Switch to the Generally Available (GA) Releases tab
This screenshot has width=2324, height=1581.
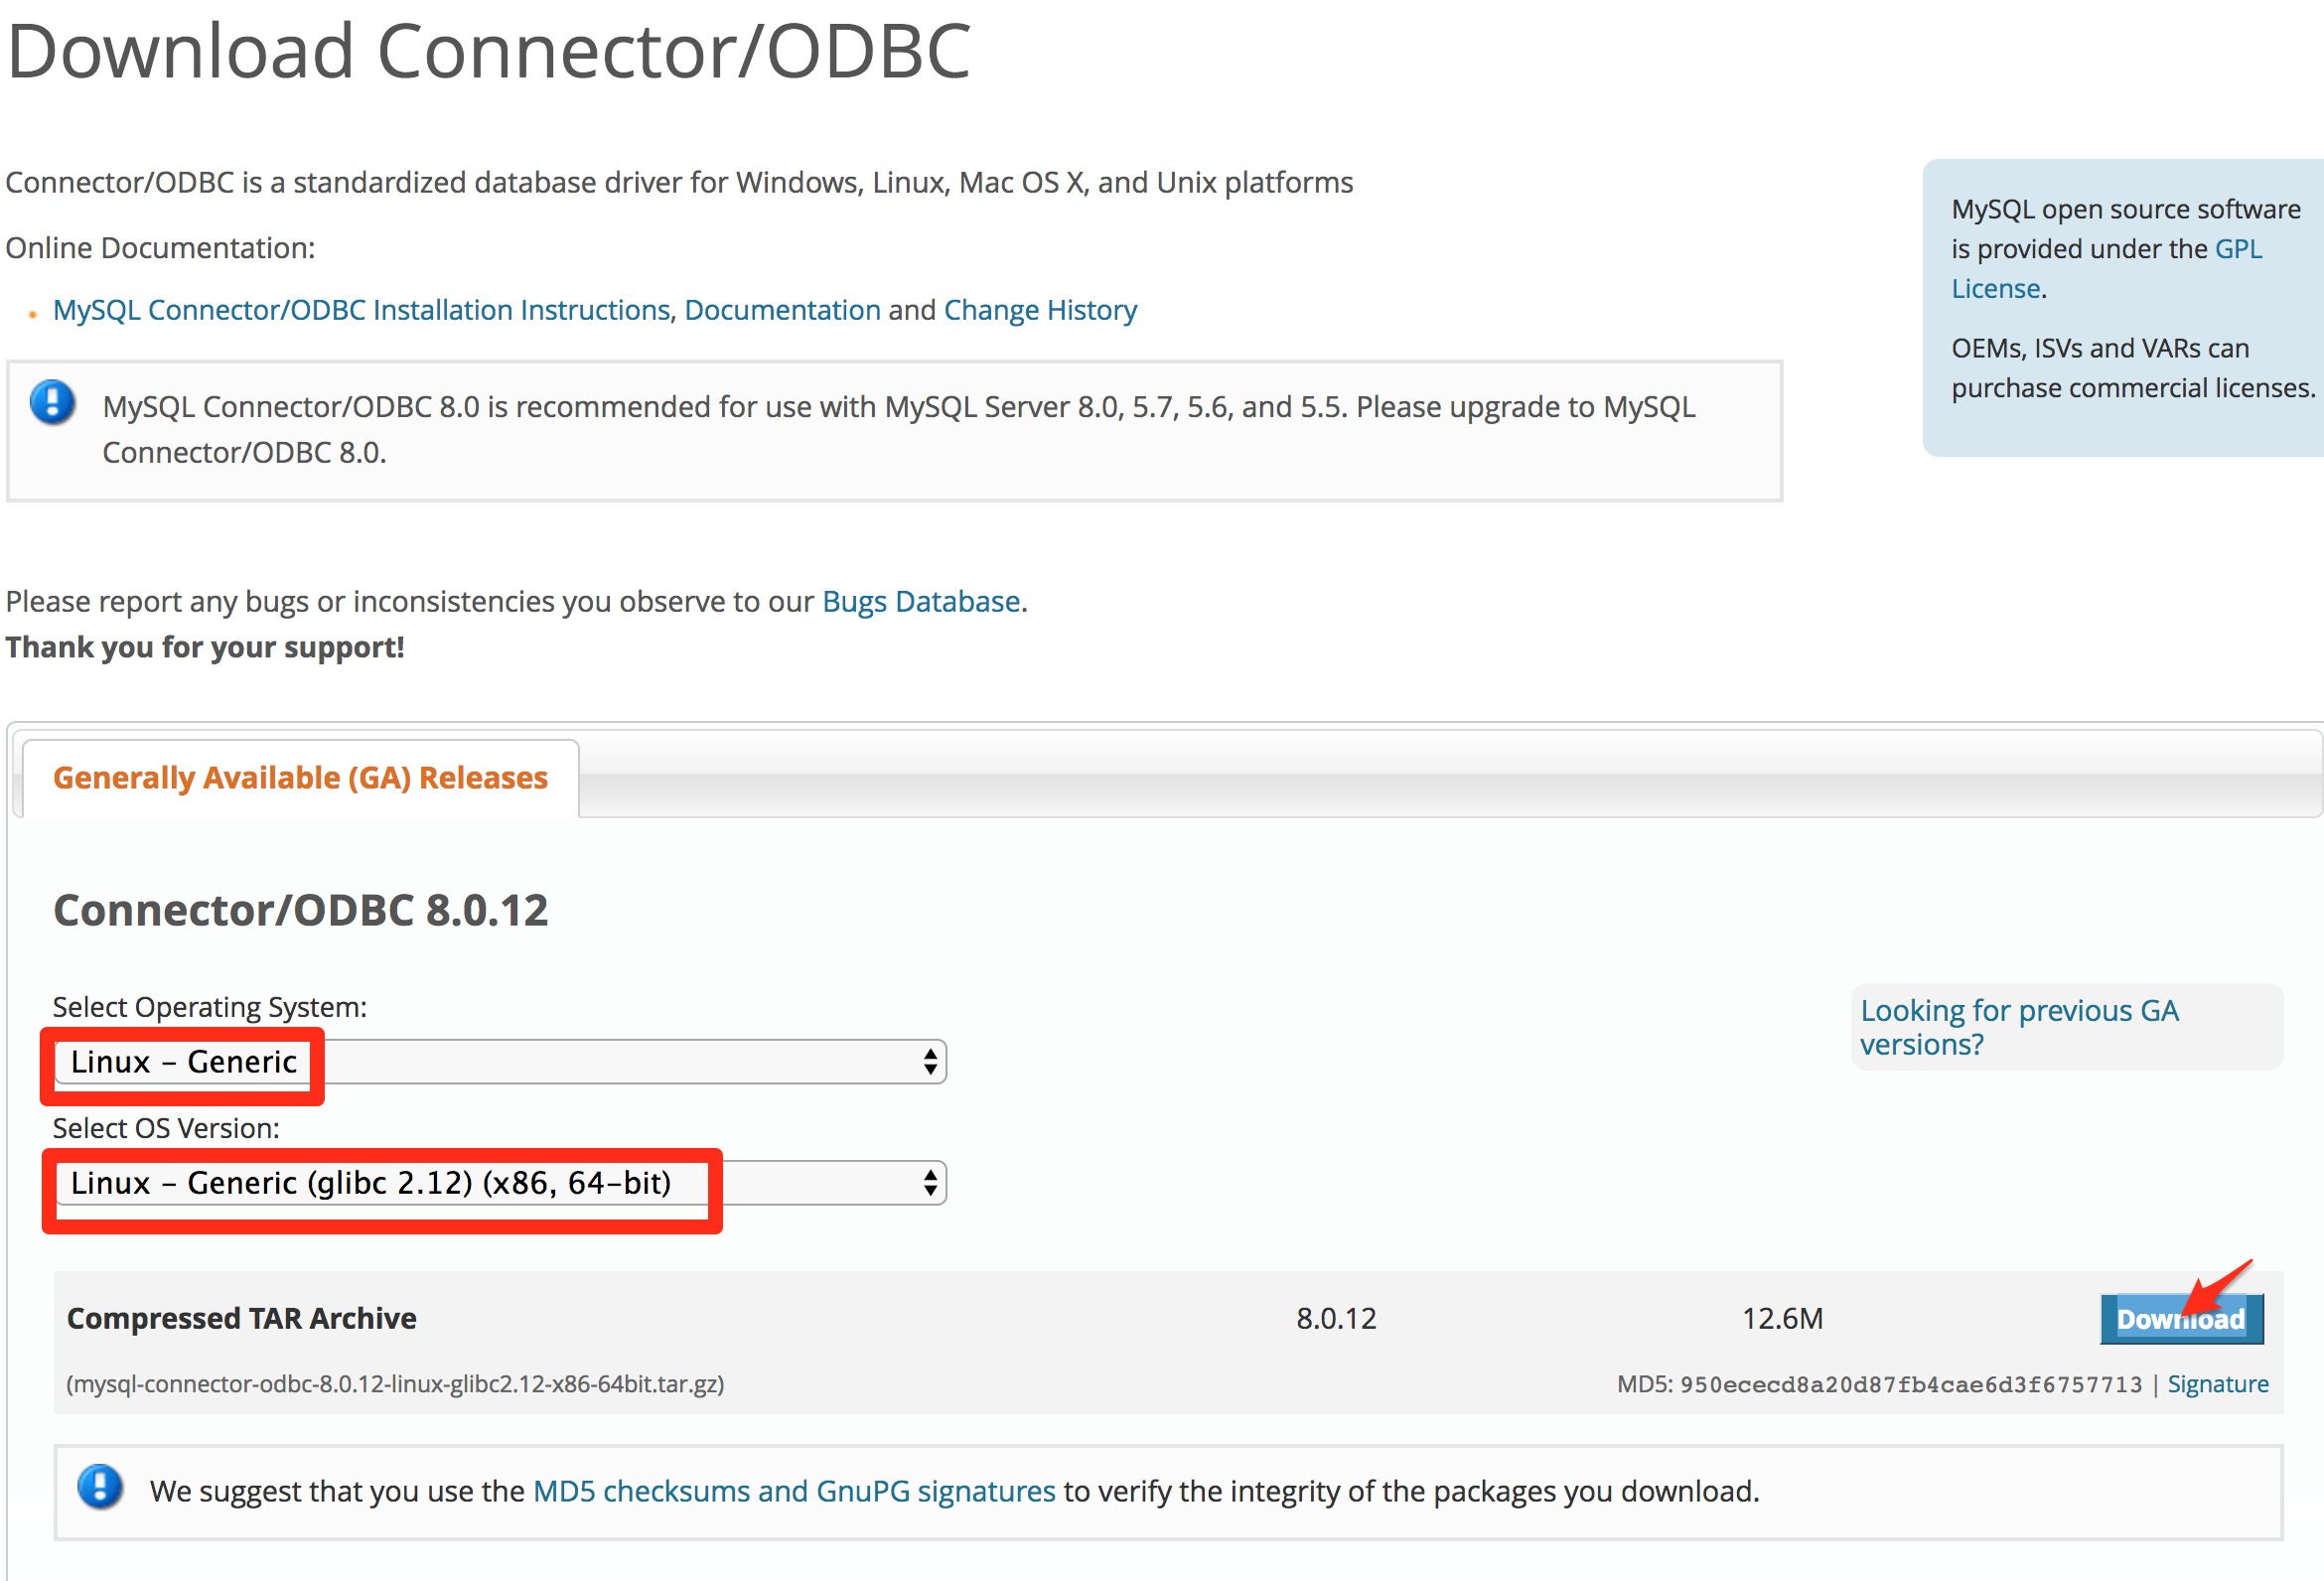coord(300,778)
